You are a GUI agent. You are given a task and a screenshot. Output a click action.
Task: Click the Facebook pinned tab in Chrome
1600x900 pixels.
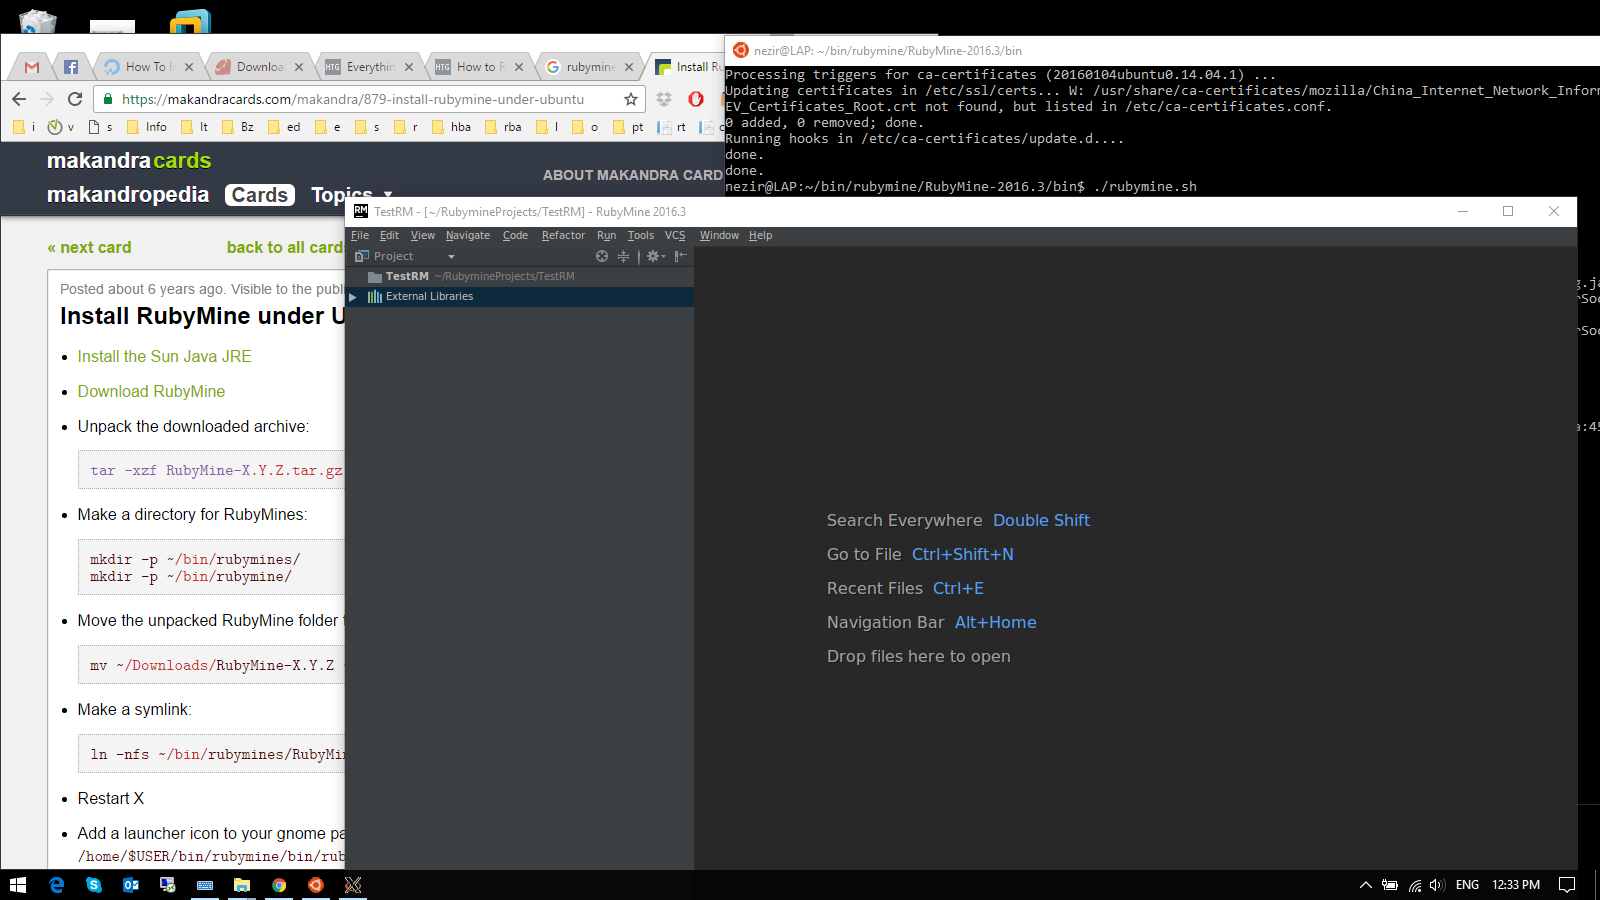[x=71, y=67]
